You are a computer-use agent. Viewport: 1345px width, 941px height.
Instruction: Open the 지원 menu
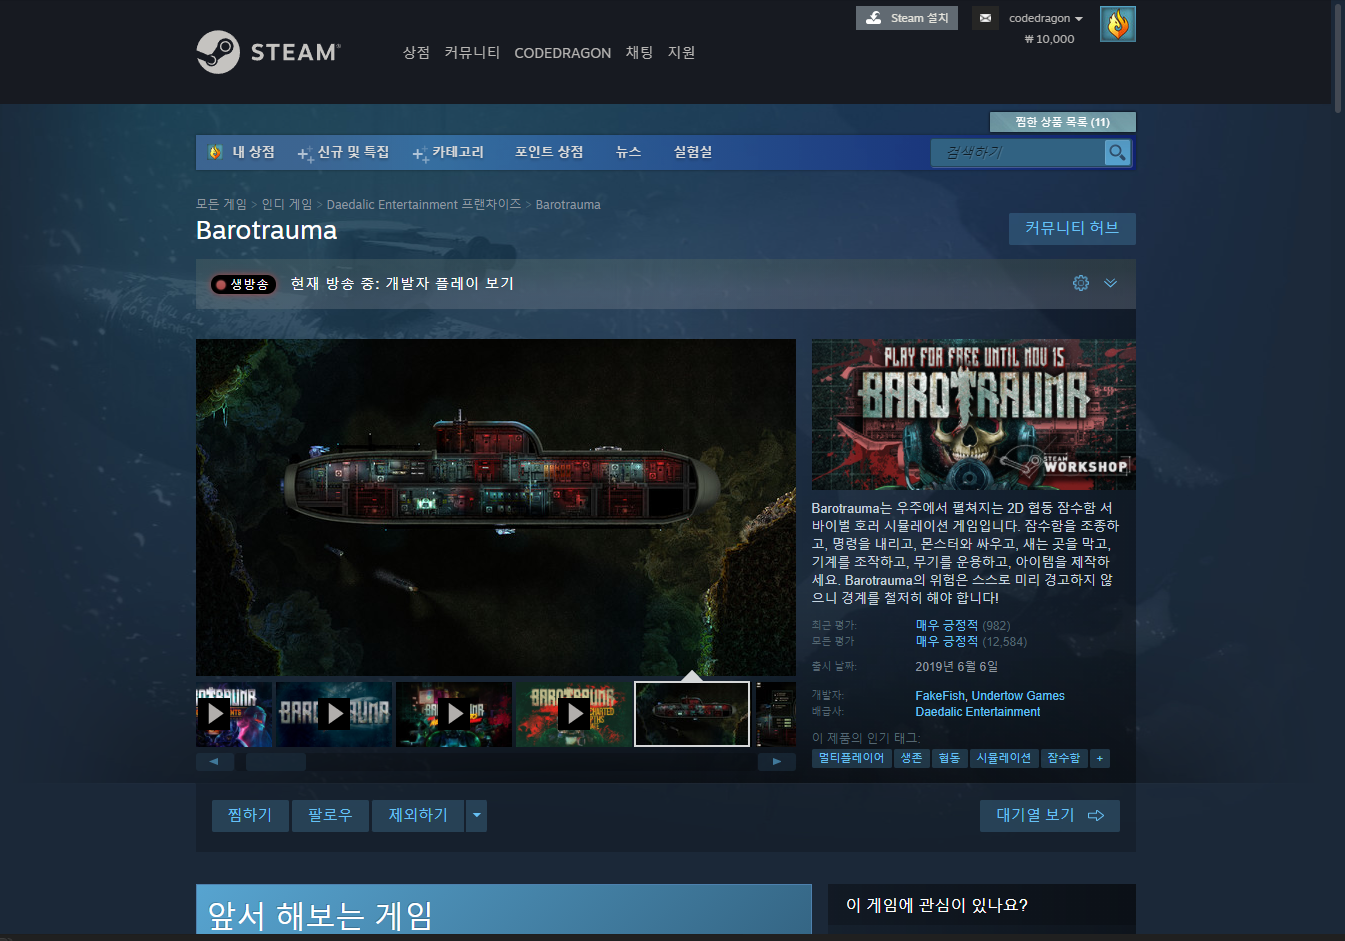click(681, 52)
